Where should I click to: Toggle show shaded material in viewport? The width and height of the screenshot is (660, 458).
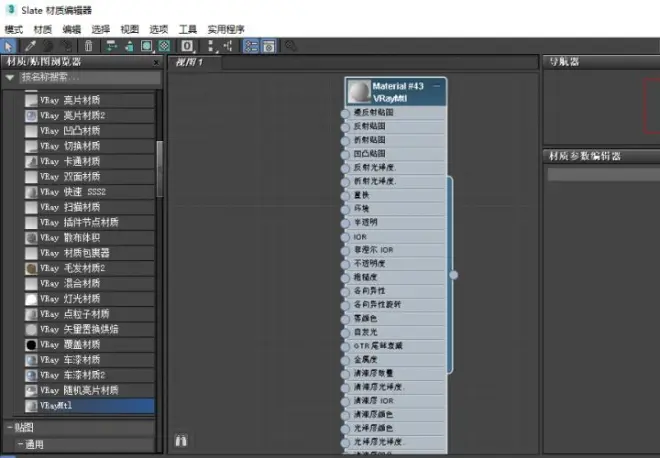[x=146, y=46]
